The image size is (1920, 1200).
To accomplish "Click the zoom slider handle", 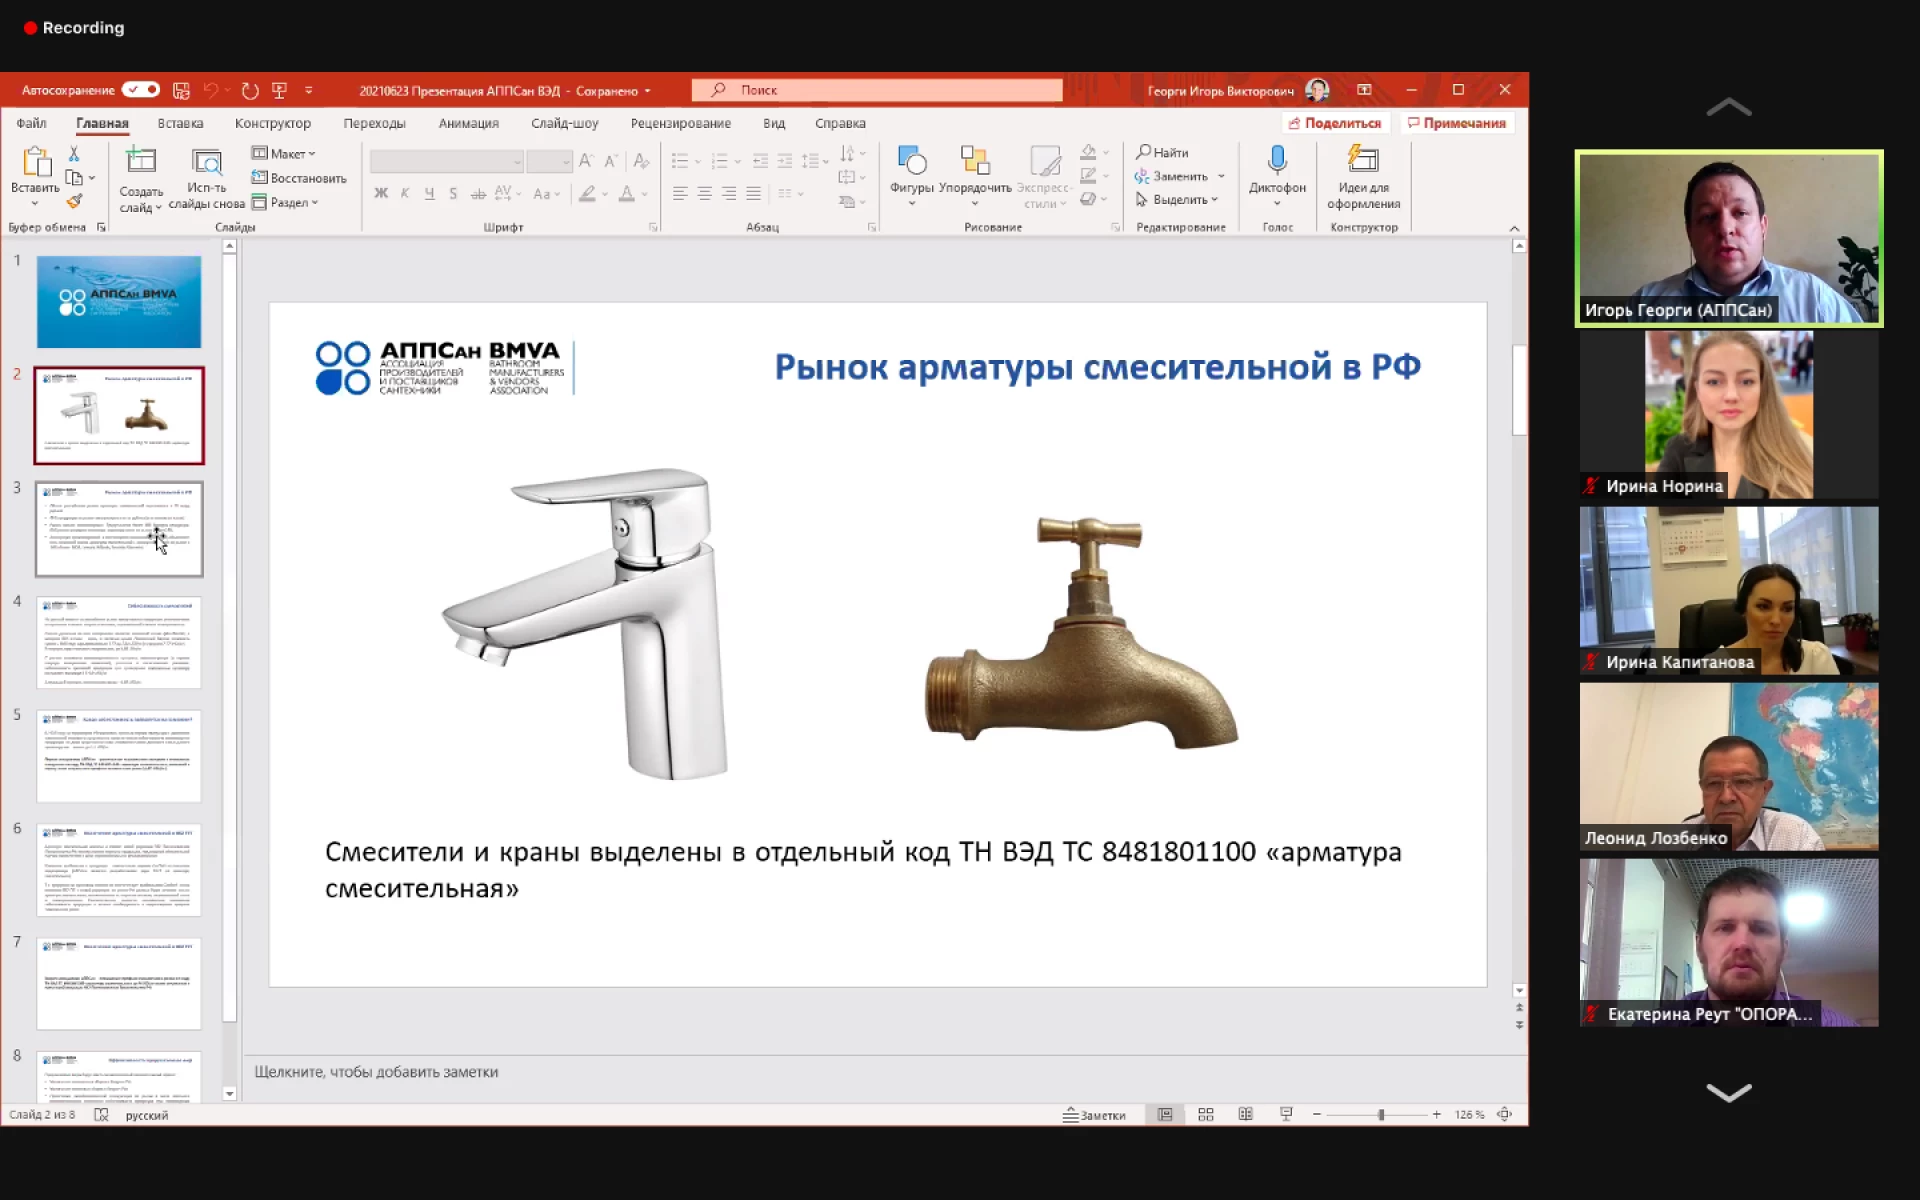I will tap(1381, 1114).
